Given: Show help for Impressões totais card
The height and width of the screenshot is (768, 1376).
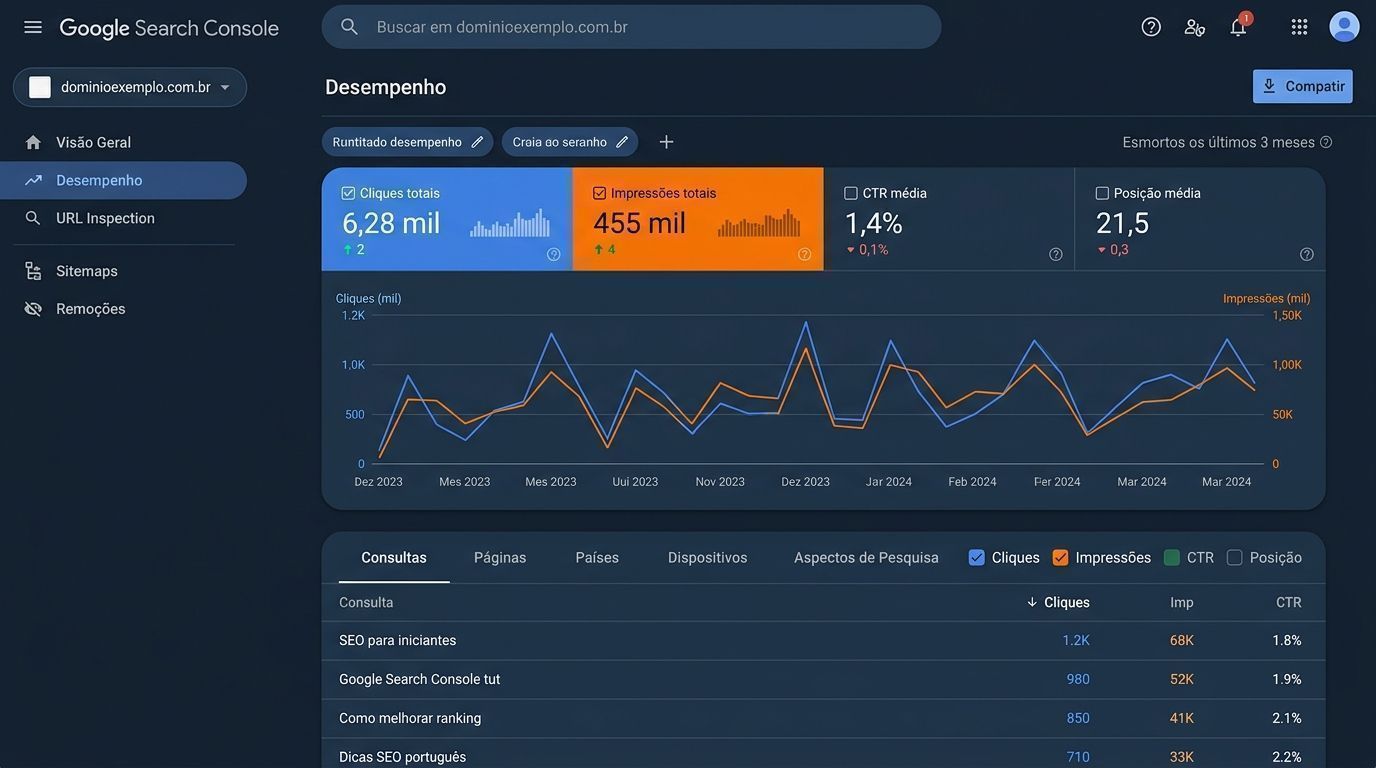Looking at the screenshot, I should tap(804, 254).
